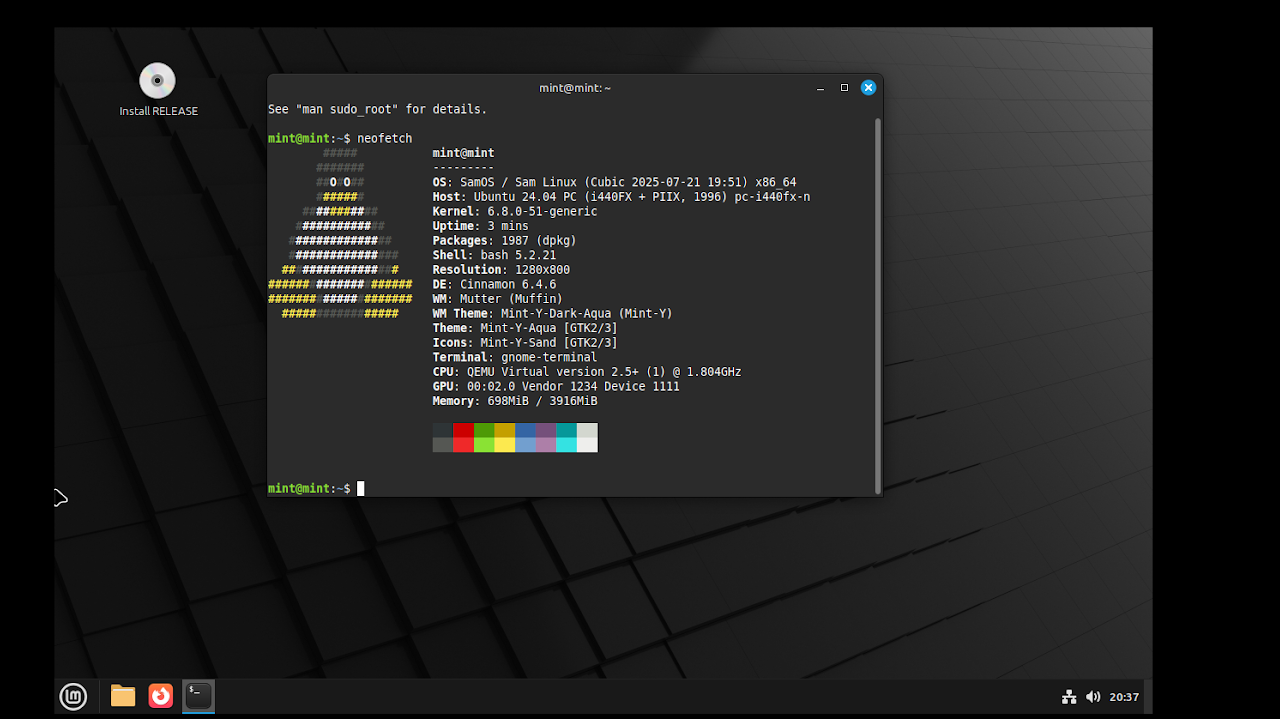This screenshot has width=1280, height=719.
Task: Select the terminal icon in the taskbar
Action: (199, 696)
